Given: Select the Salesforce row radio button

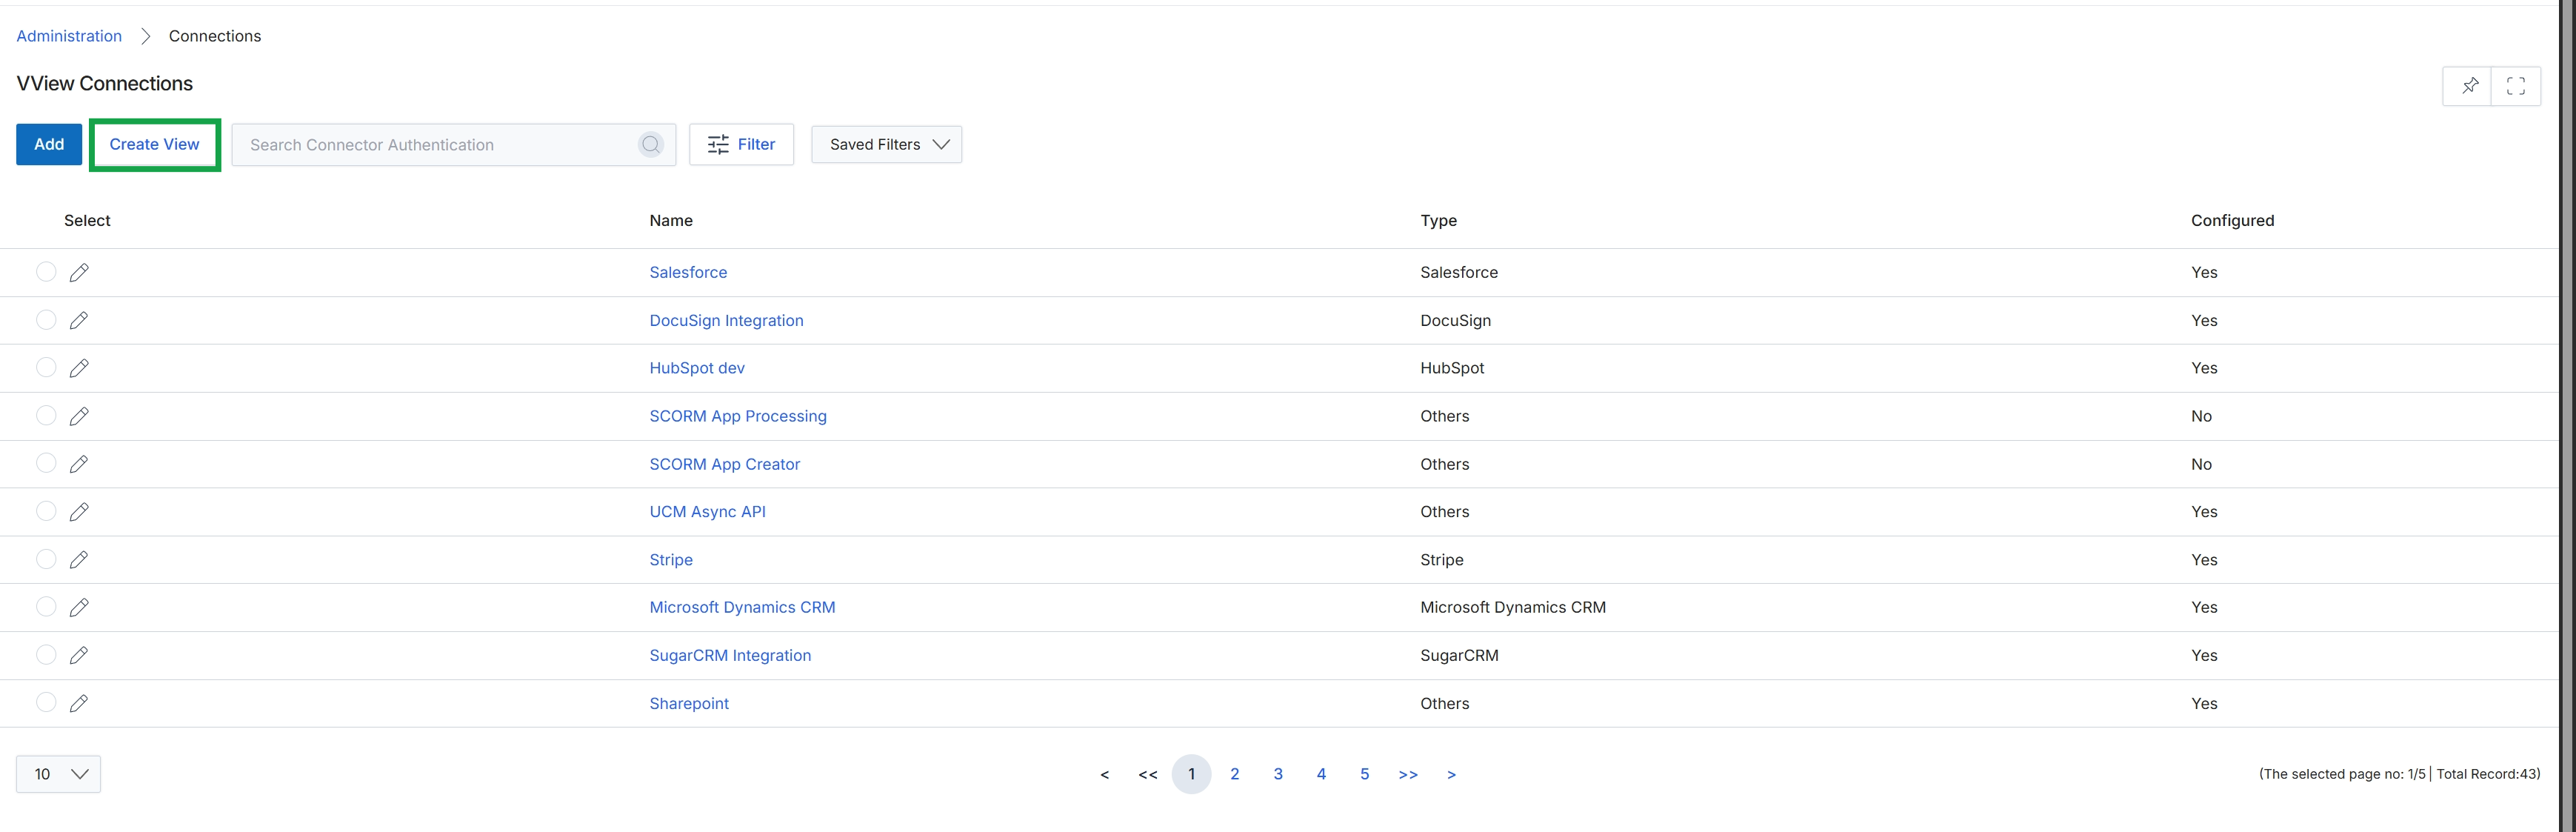Looking at the screenshot, I should 46,271.
